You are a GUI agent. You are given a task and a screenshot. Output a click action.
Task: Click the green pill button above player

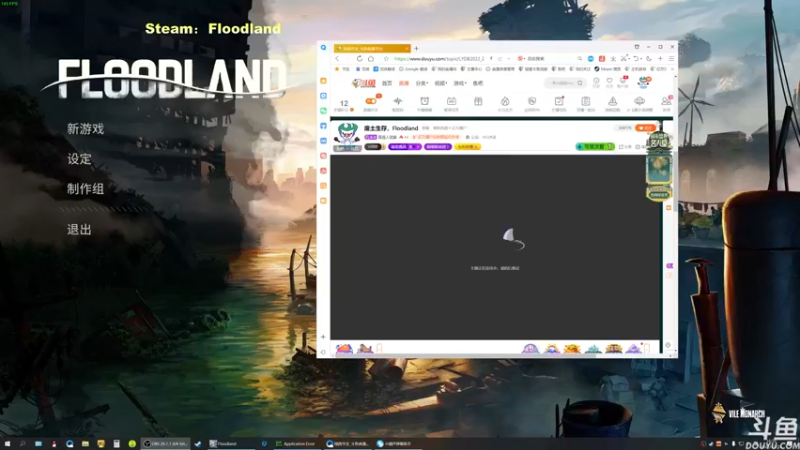(x=595, y=146)
